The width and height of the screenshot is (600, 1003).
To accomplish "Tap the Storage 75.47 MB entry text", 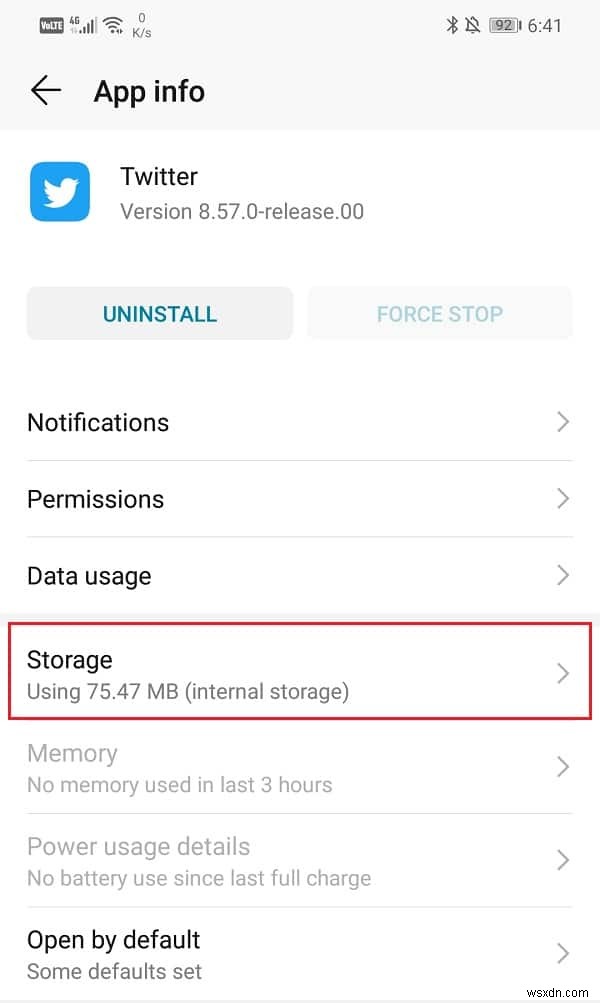I will tap(188, 691).
